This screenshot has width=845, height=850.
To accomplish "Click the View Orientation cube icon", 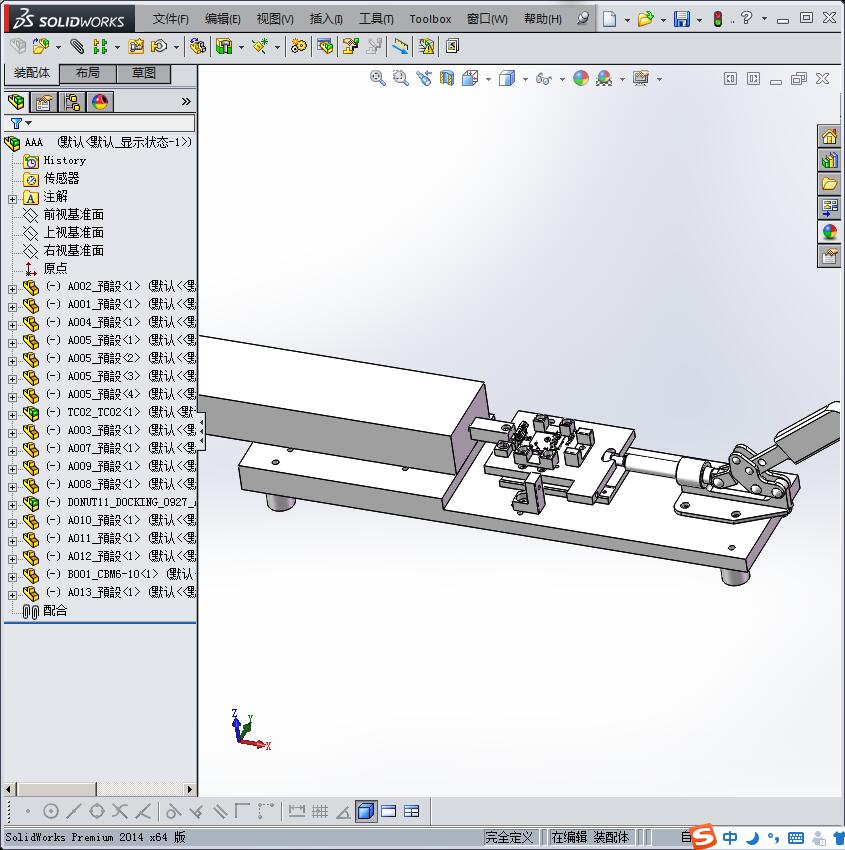I will pyautogui.click(x=470, y=79).
